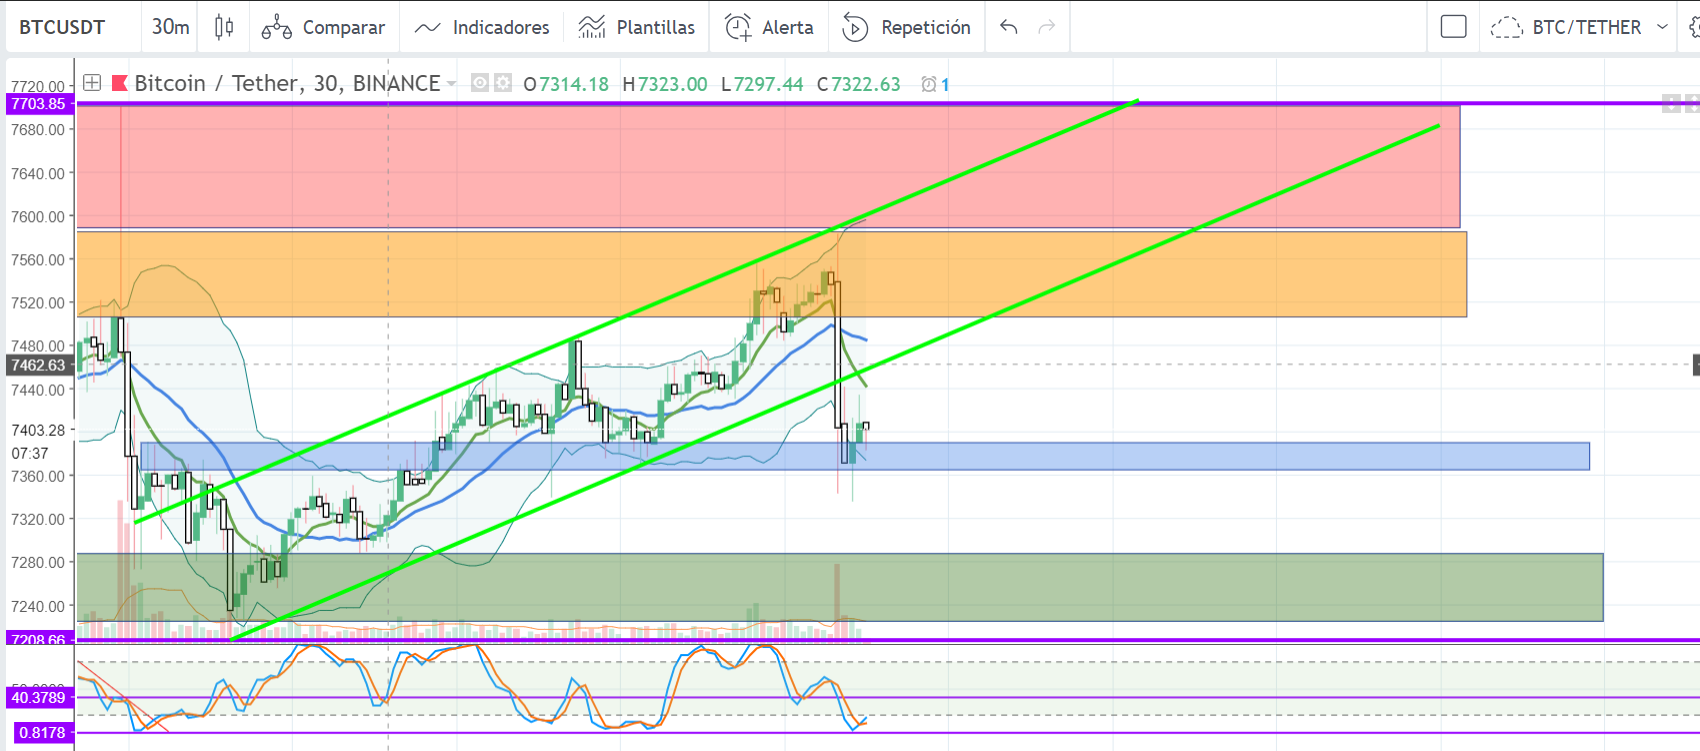Toggle symbol visibility with the eye icon
This screenshot has height=751, width=1700.
click(480, 83)
